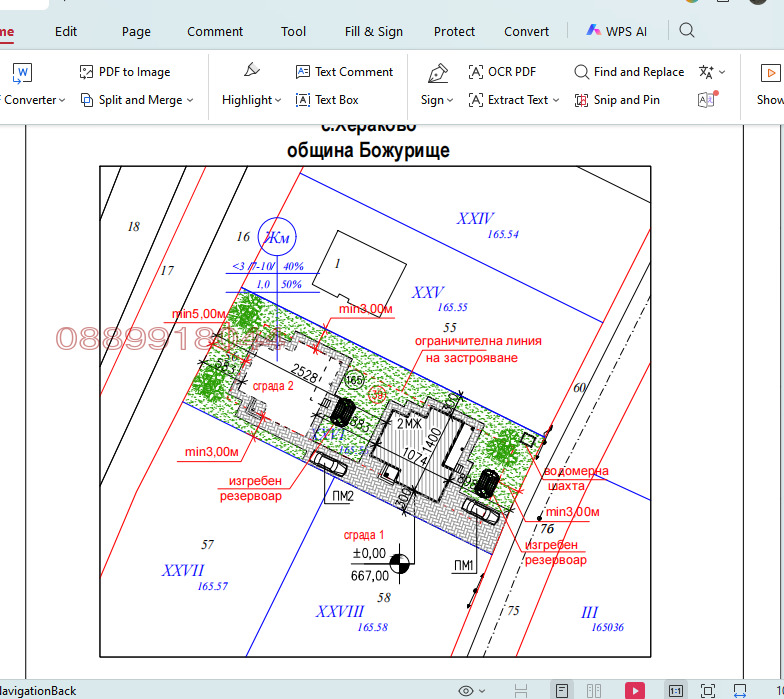
Task: Fit the page to window
Action: coord(708,691)
